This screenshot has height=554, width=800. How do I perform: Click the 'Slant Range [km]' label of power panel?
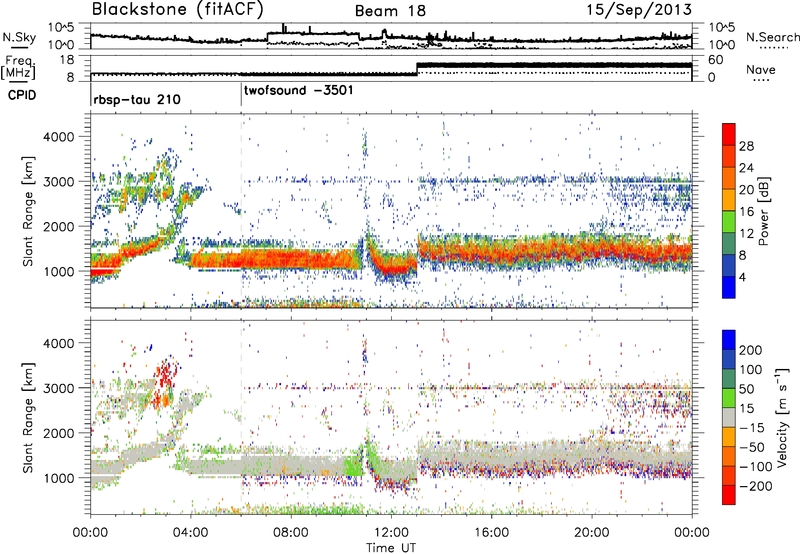[29, 211]
